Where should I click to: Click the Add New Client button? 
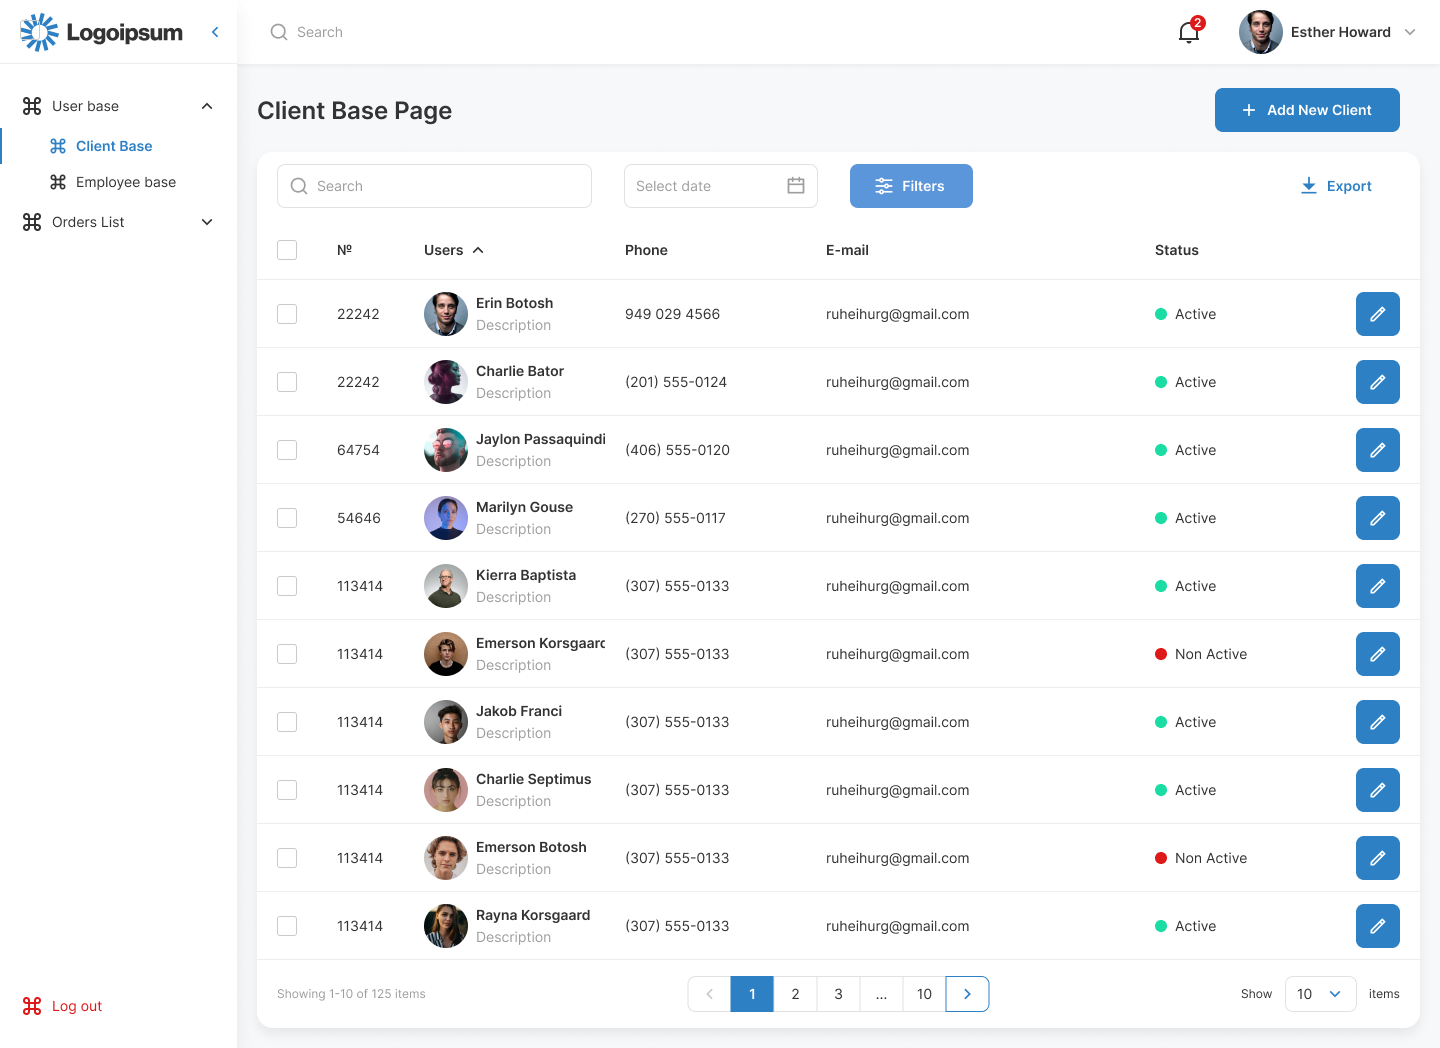tap(1307, 110)
